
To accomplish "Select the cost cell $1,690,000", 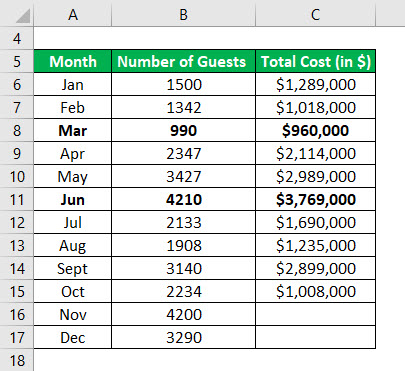I will point(315,222).
